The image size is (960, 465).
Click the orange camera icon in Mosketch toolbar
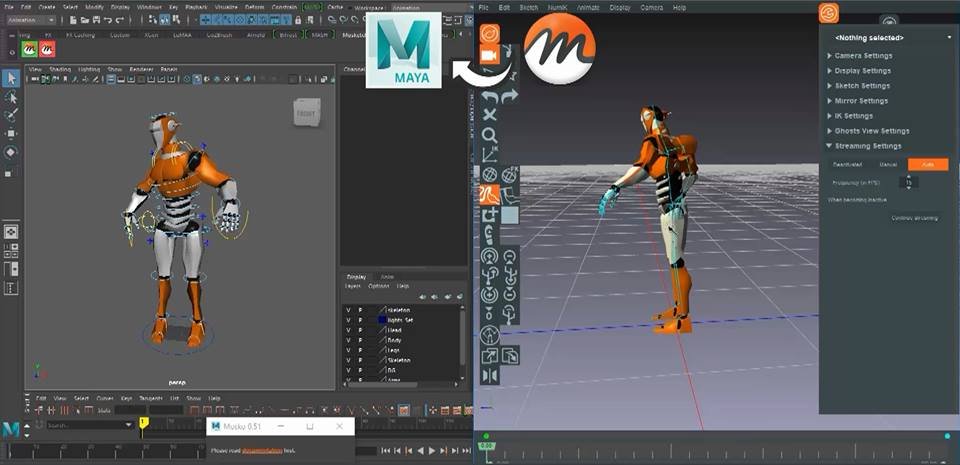(x=489, y=55)
